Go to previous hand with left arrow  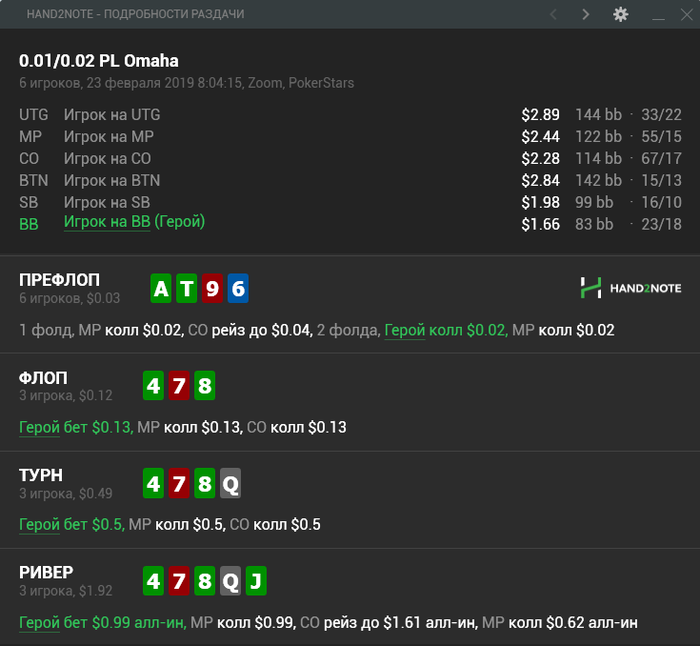tap(553, 14)
